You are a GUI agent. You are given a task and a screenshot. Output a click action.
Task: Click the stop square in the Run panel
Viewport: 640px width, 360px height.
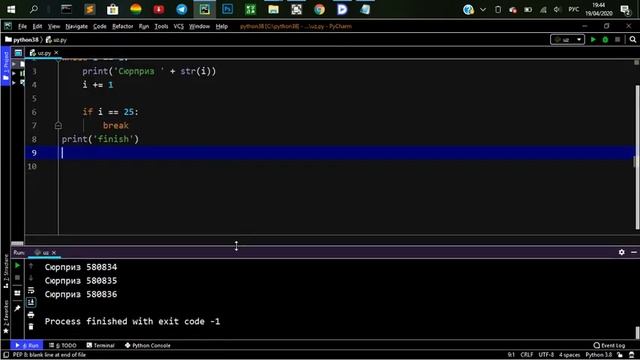(17, 278)
